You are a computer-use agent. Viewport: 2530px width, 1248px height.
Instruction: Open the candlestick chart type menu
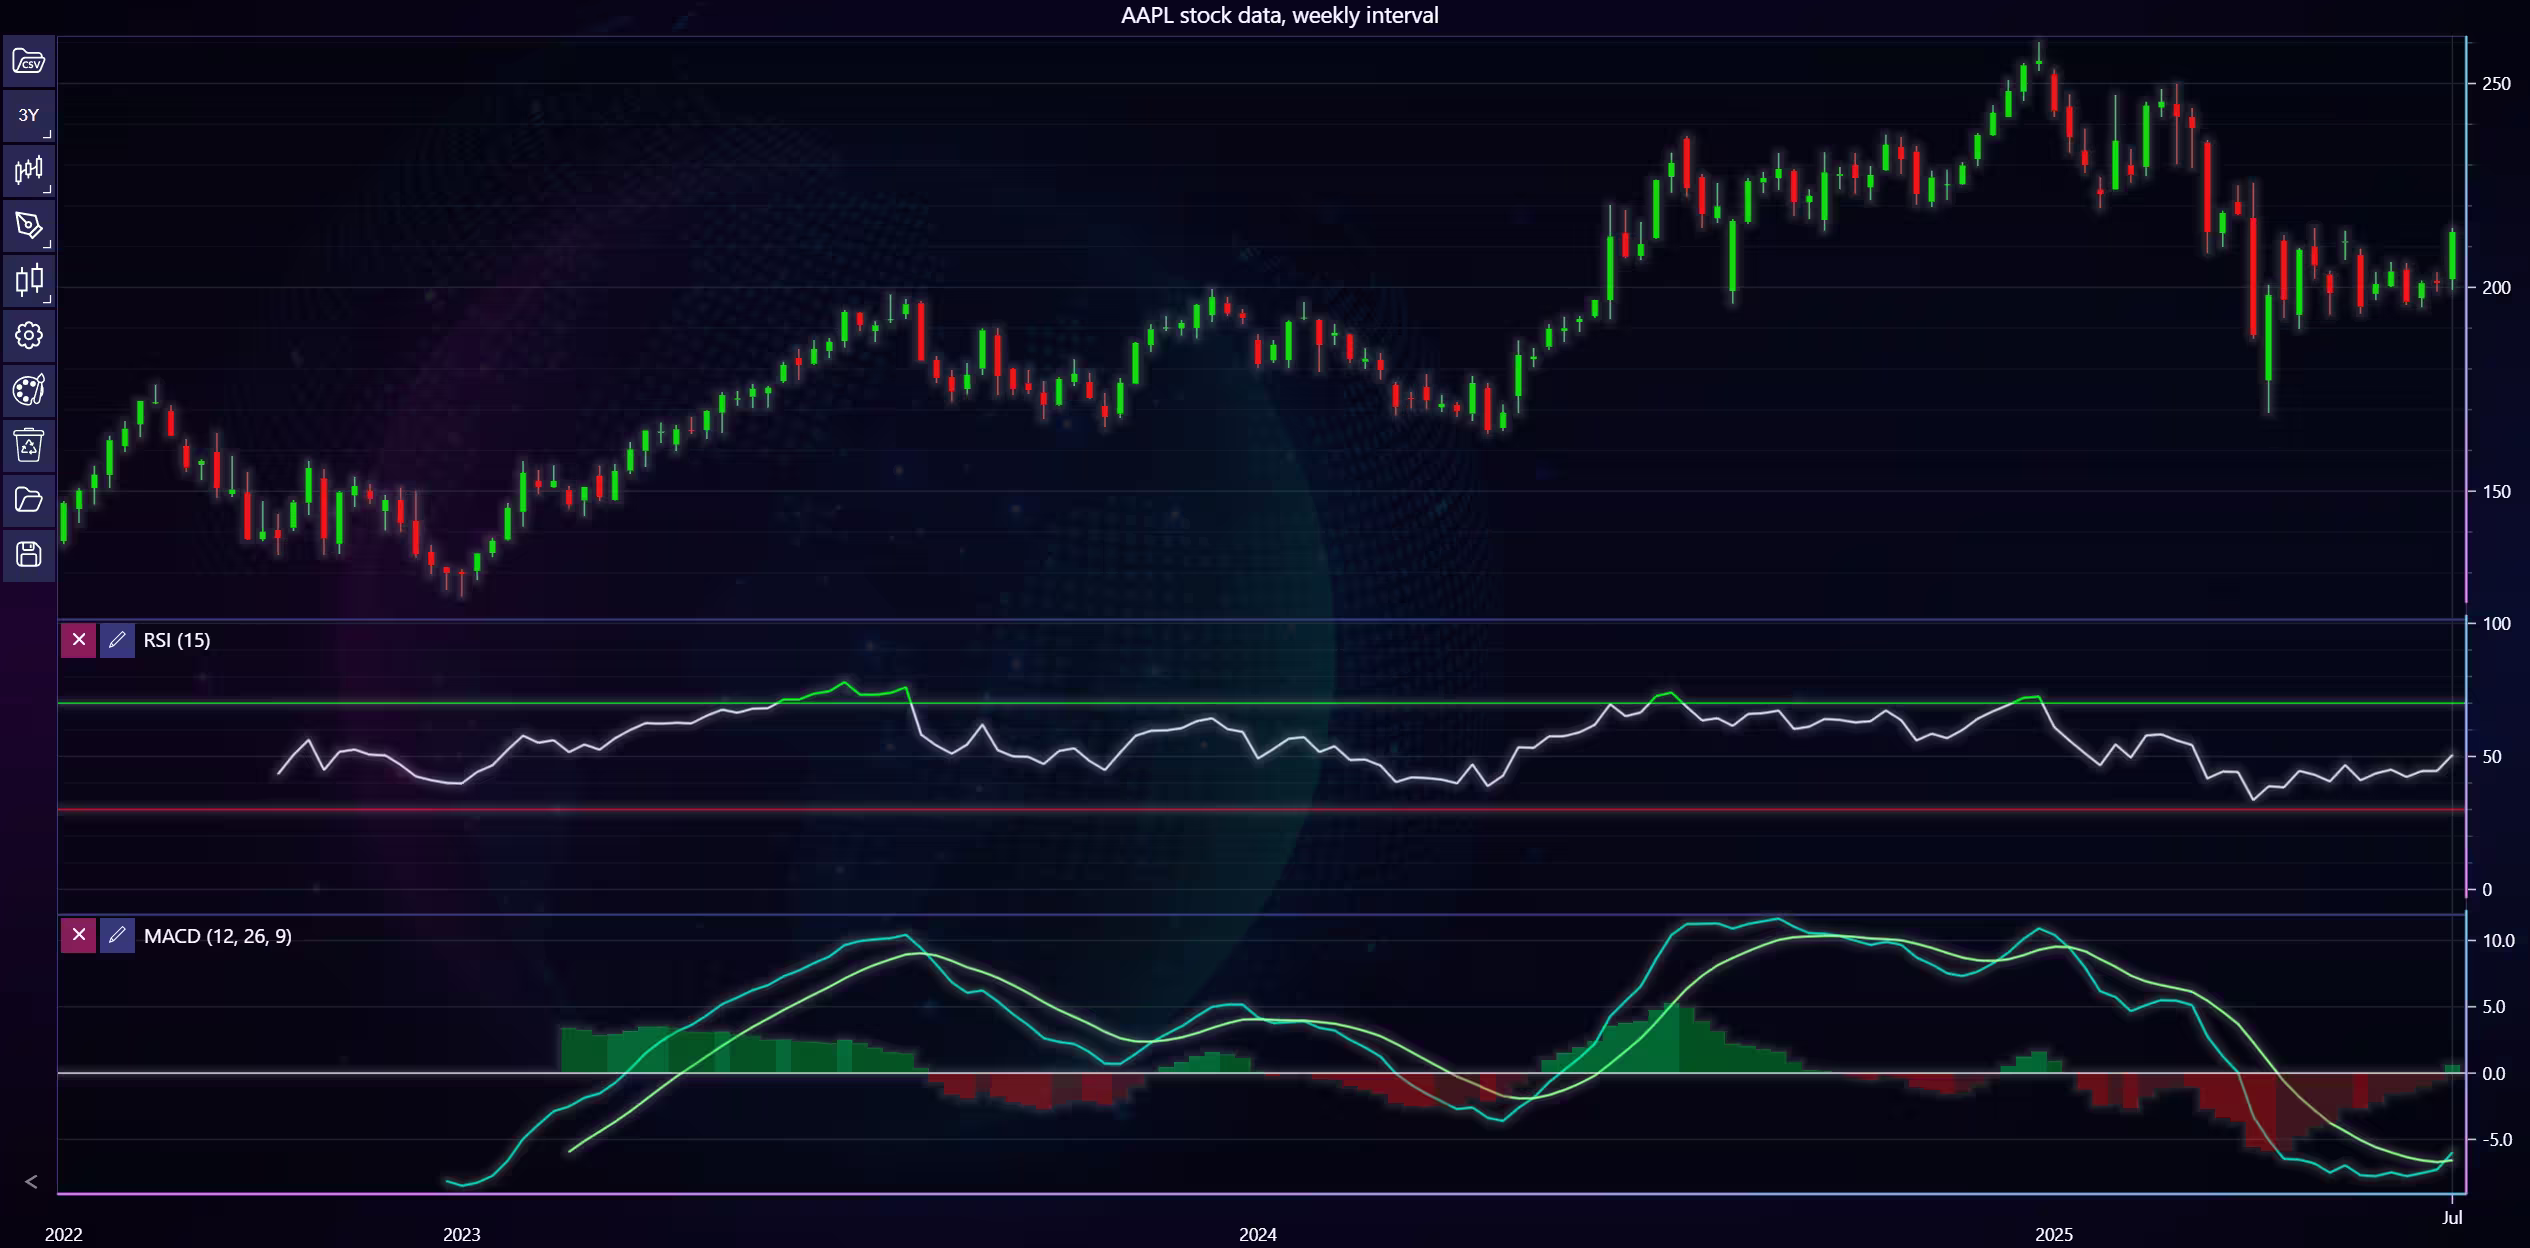[x=29, y=281]
